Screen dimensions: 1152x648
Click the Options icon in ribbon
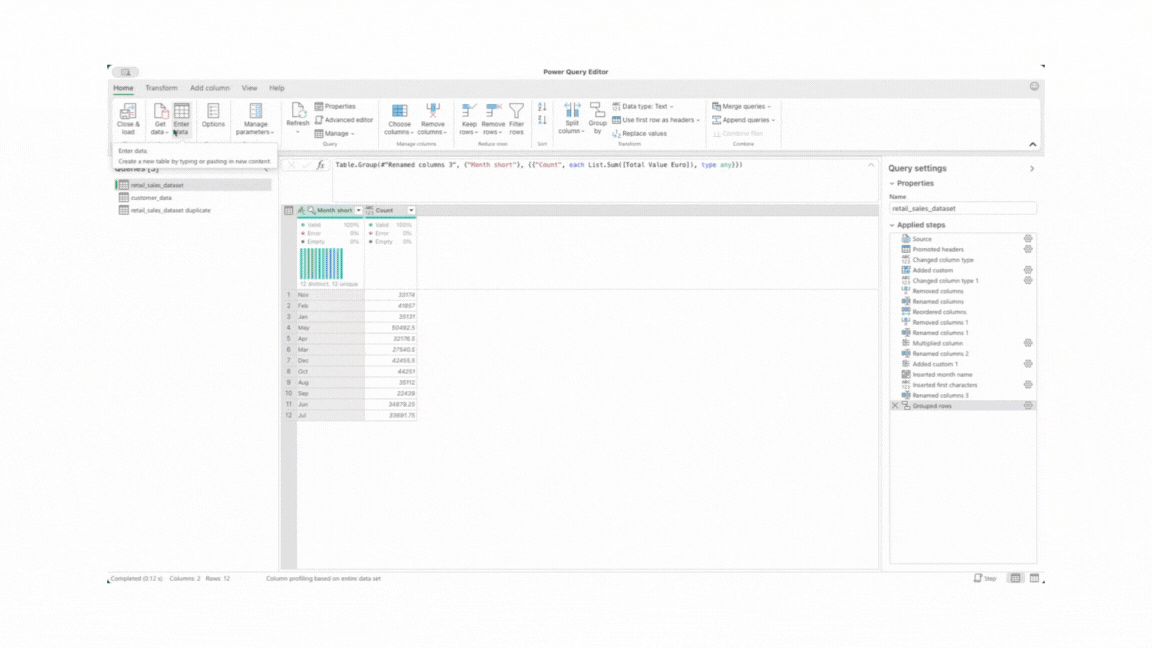coord(213,111)
